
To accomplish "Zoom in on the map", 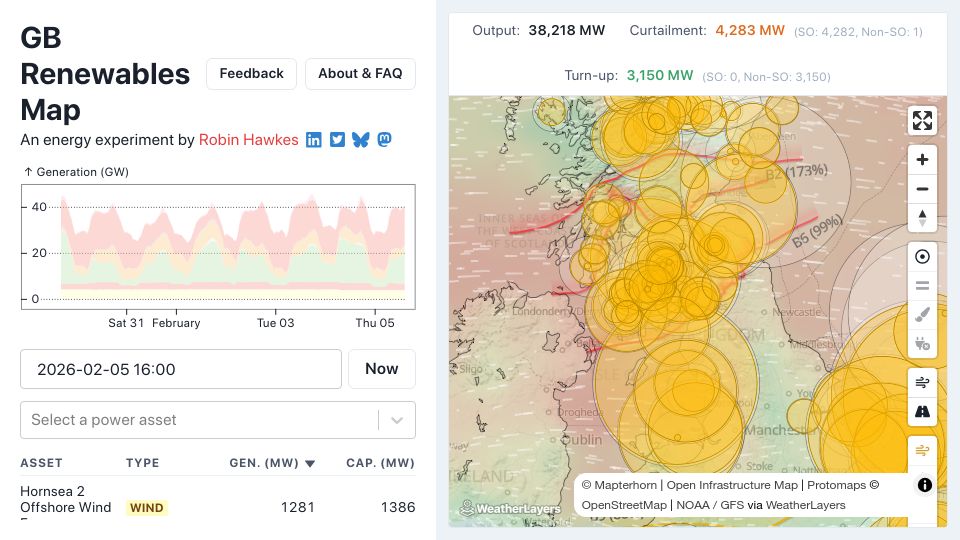I will 922,160.
